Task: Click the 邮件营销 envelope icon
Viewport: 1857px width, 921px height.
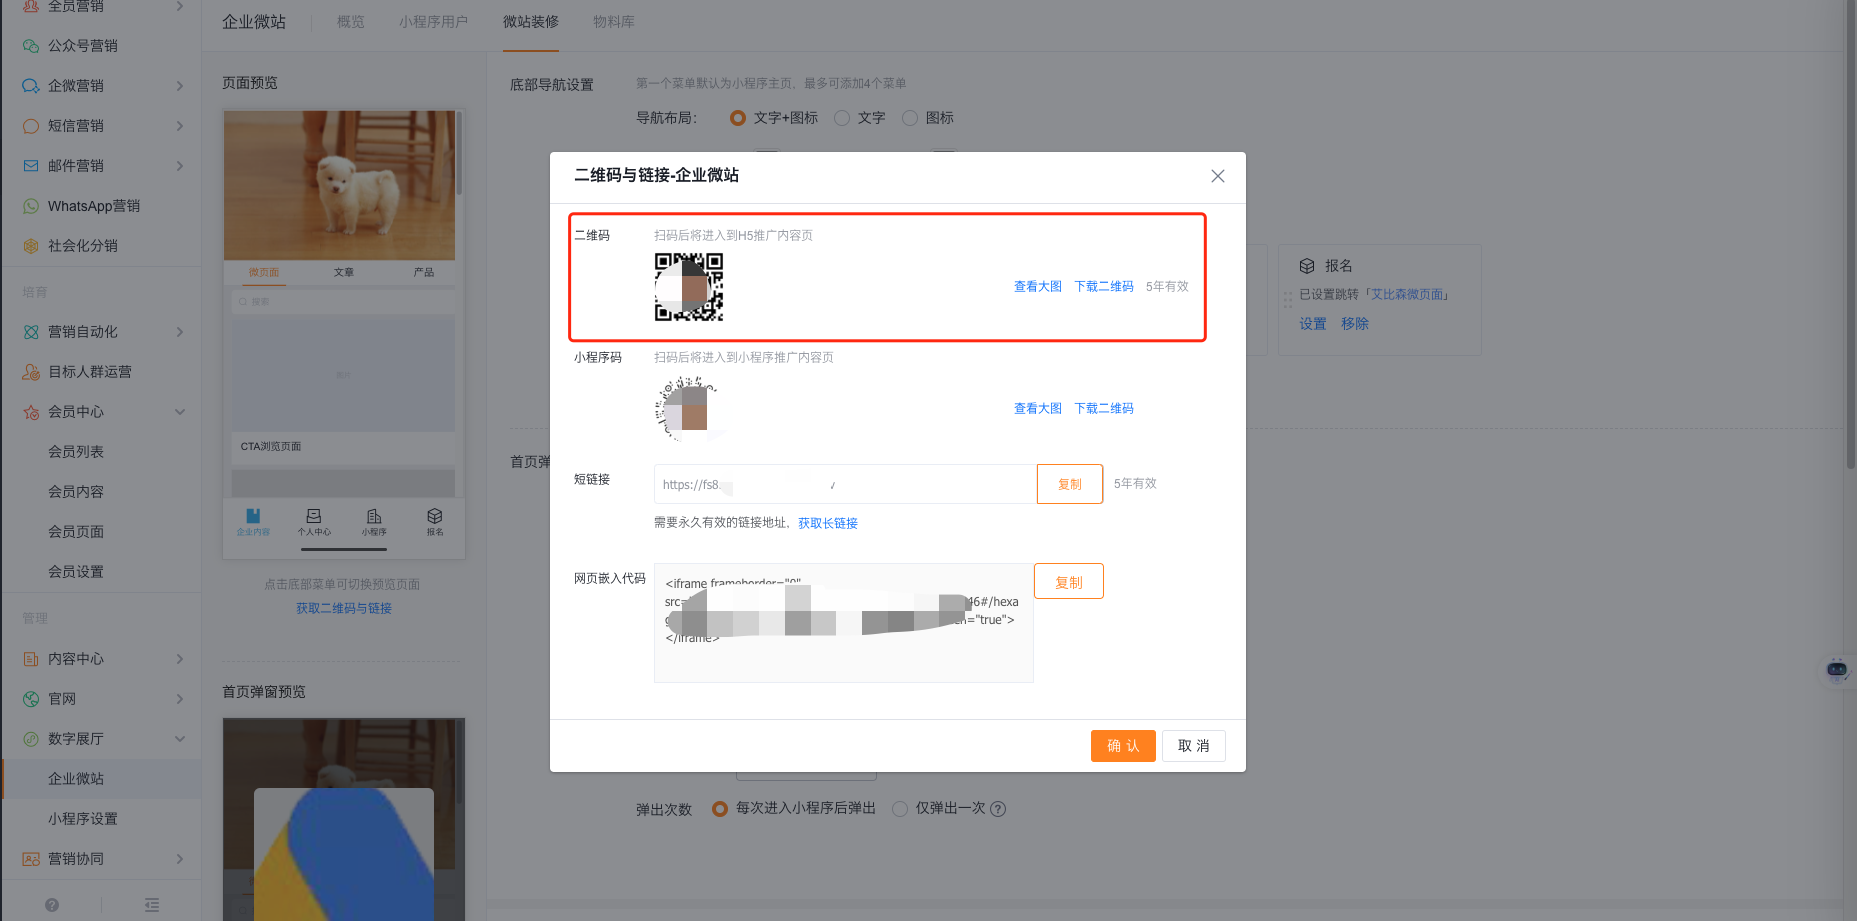Action: (x=31, y=166)
